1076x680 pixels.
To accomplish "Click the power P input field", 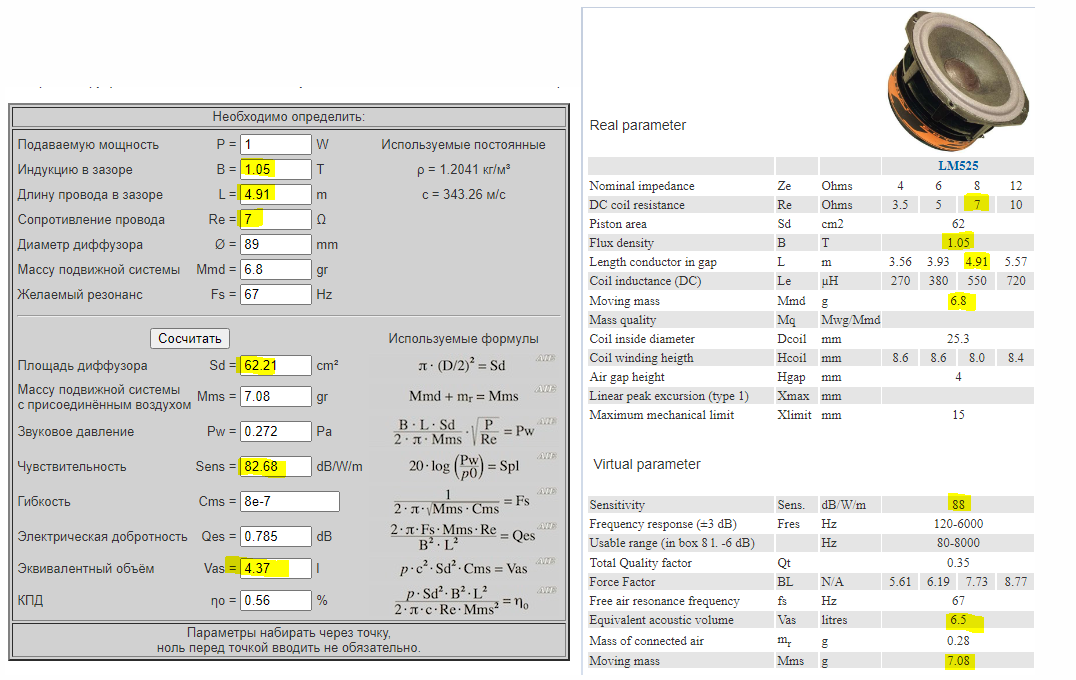I will point(276,144).
